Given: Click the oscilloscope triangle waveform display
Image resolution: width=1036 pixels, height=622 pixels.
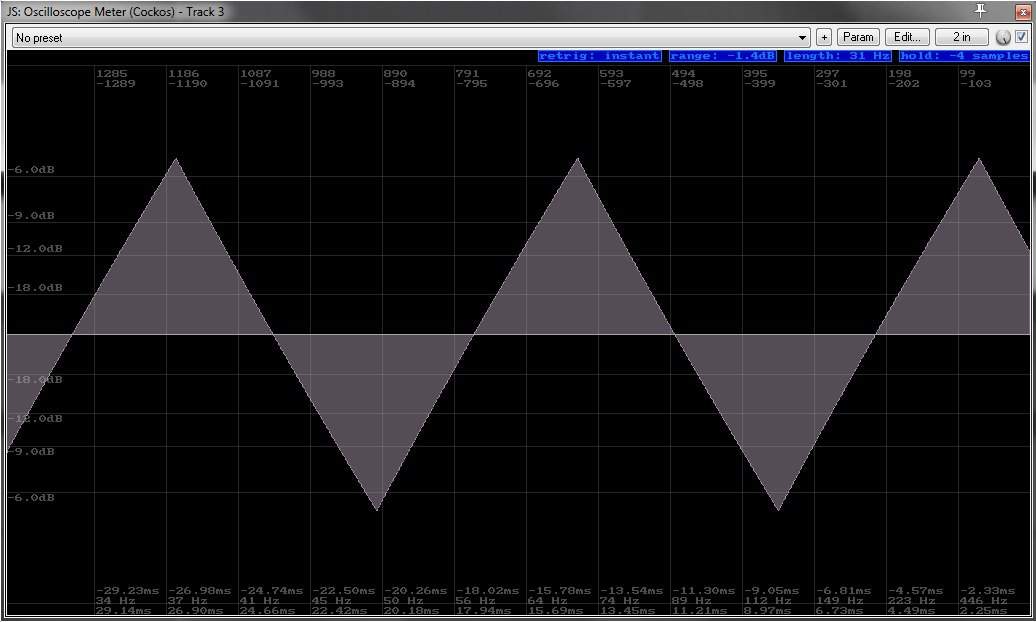Looking at the screenshot, I should [x=518, y=334].
